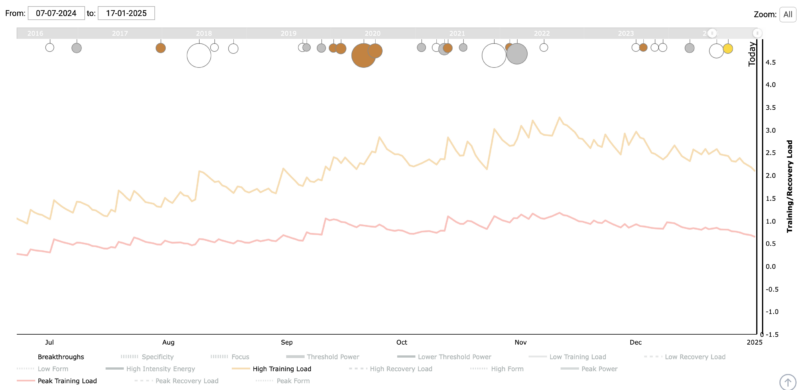
Task: Show the Peak Recovery Load series
Action: 176,381
